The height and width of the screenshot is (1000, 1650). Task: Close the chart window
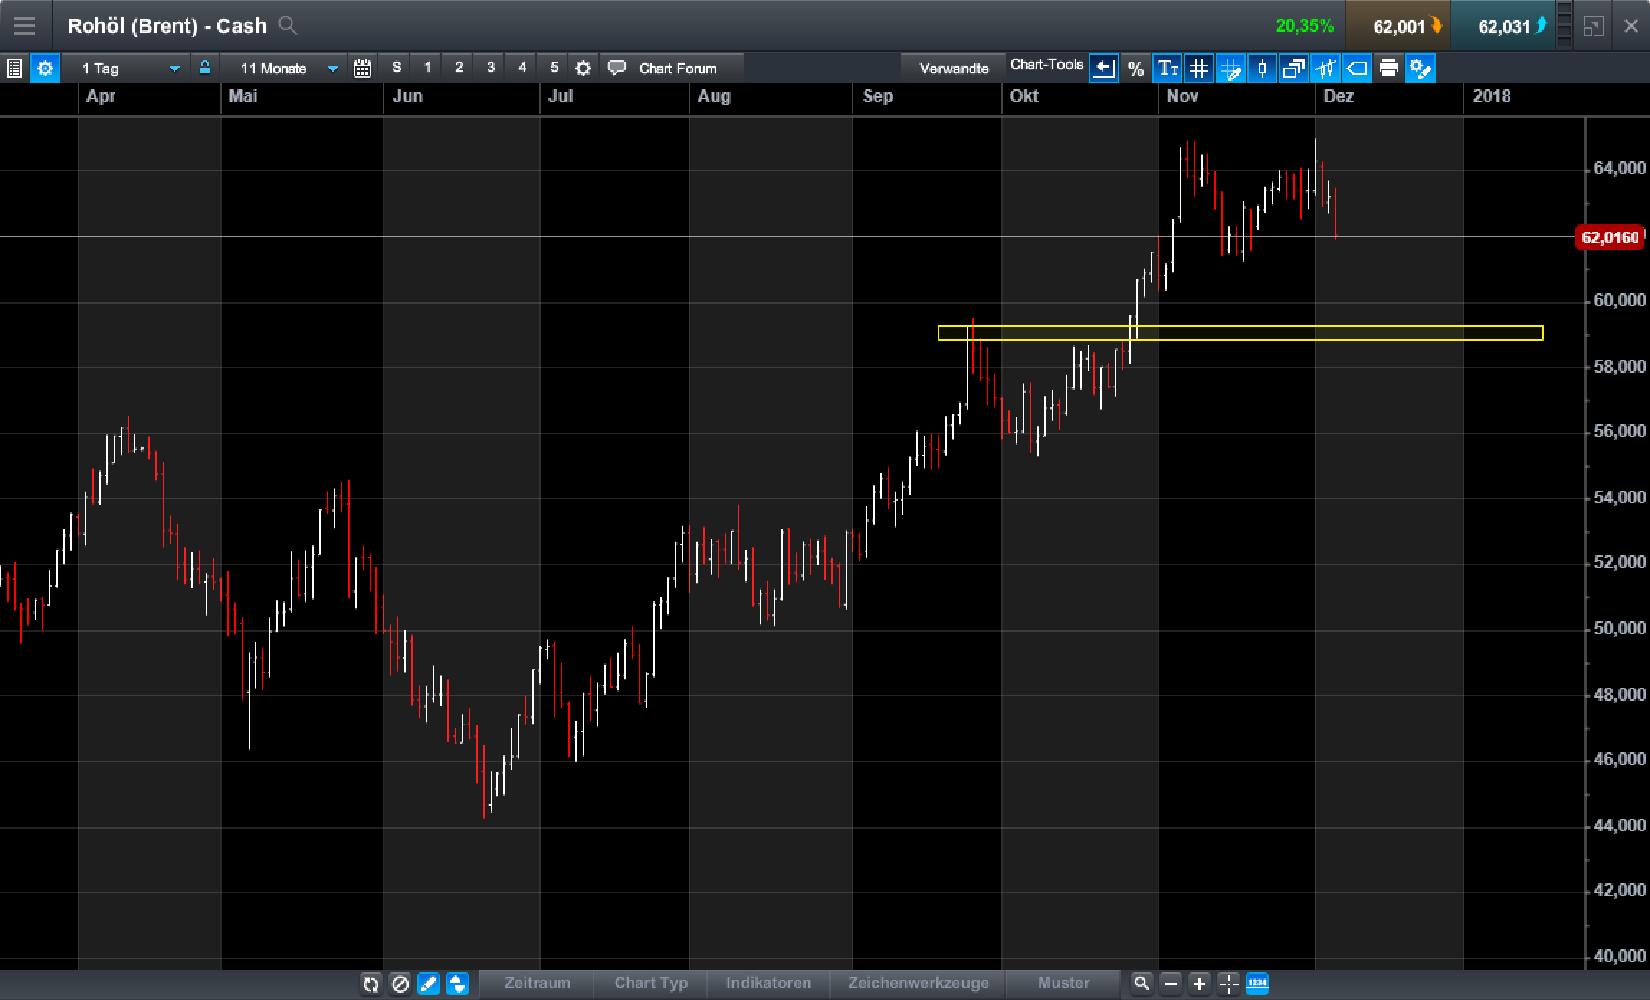[1630, 27]
